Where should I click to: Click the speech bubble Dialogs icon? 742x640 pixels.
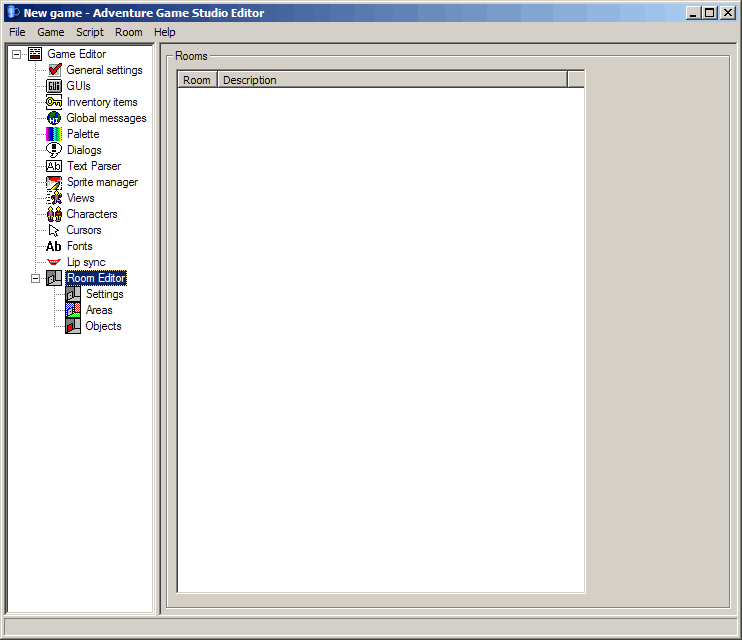click(x=53, y=151)
